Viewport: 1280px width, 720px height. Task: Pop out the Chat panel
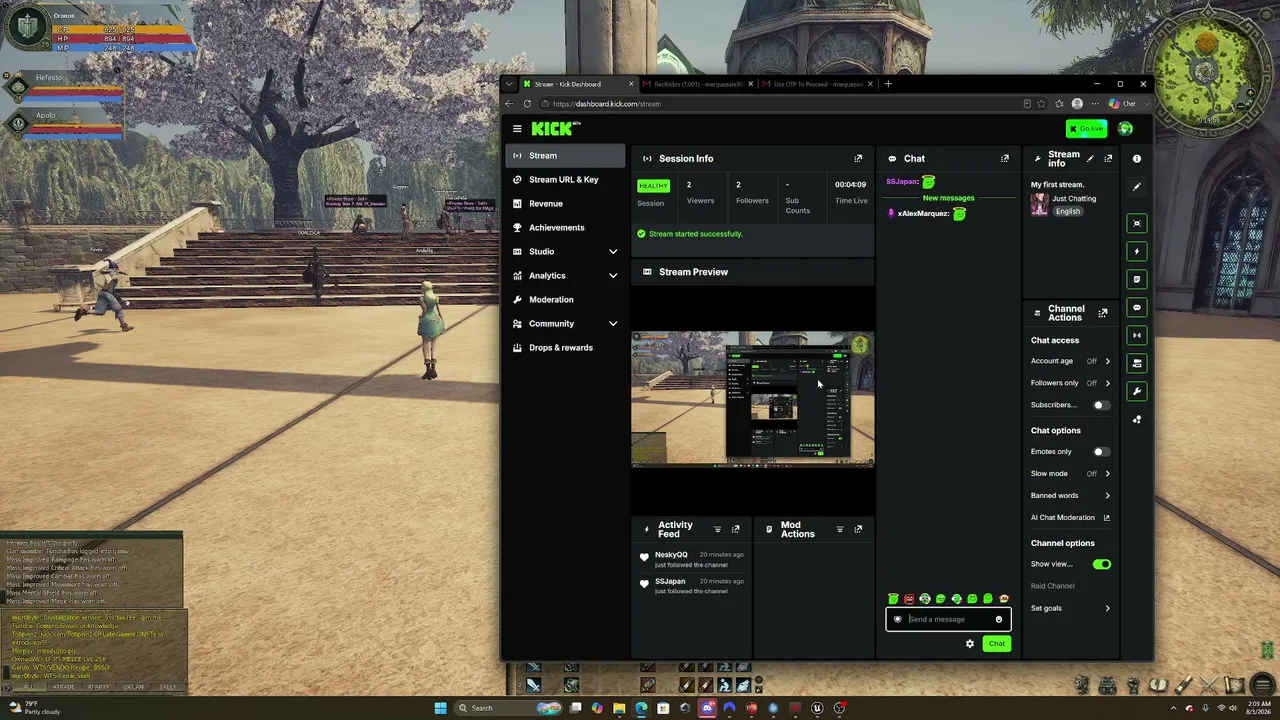[1005, 158]
